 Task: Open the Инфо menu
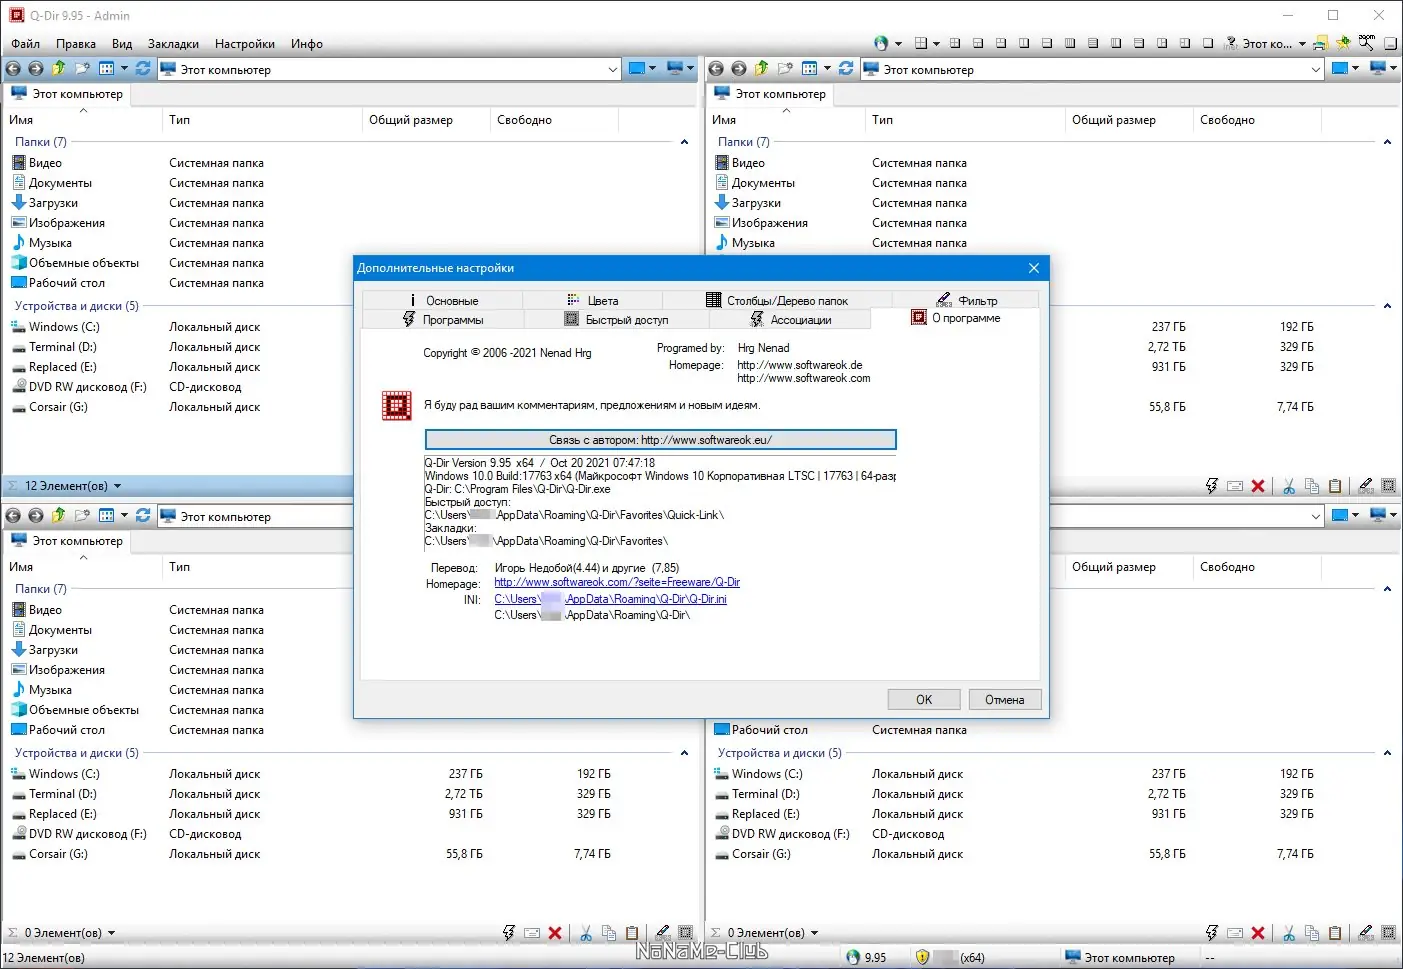point(307,44)
